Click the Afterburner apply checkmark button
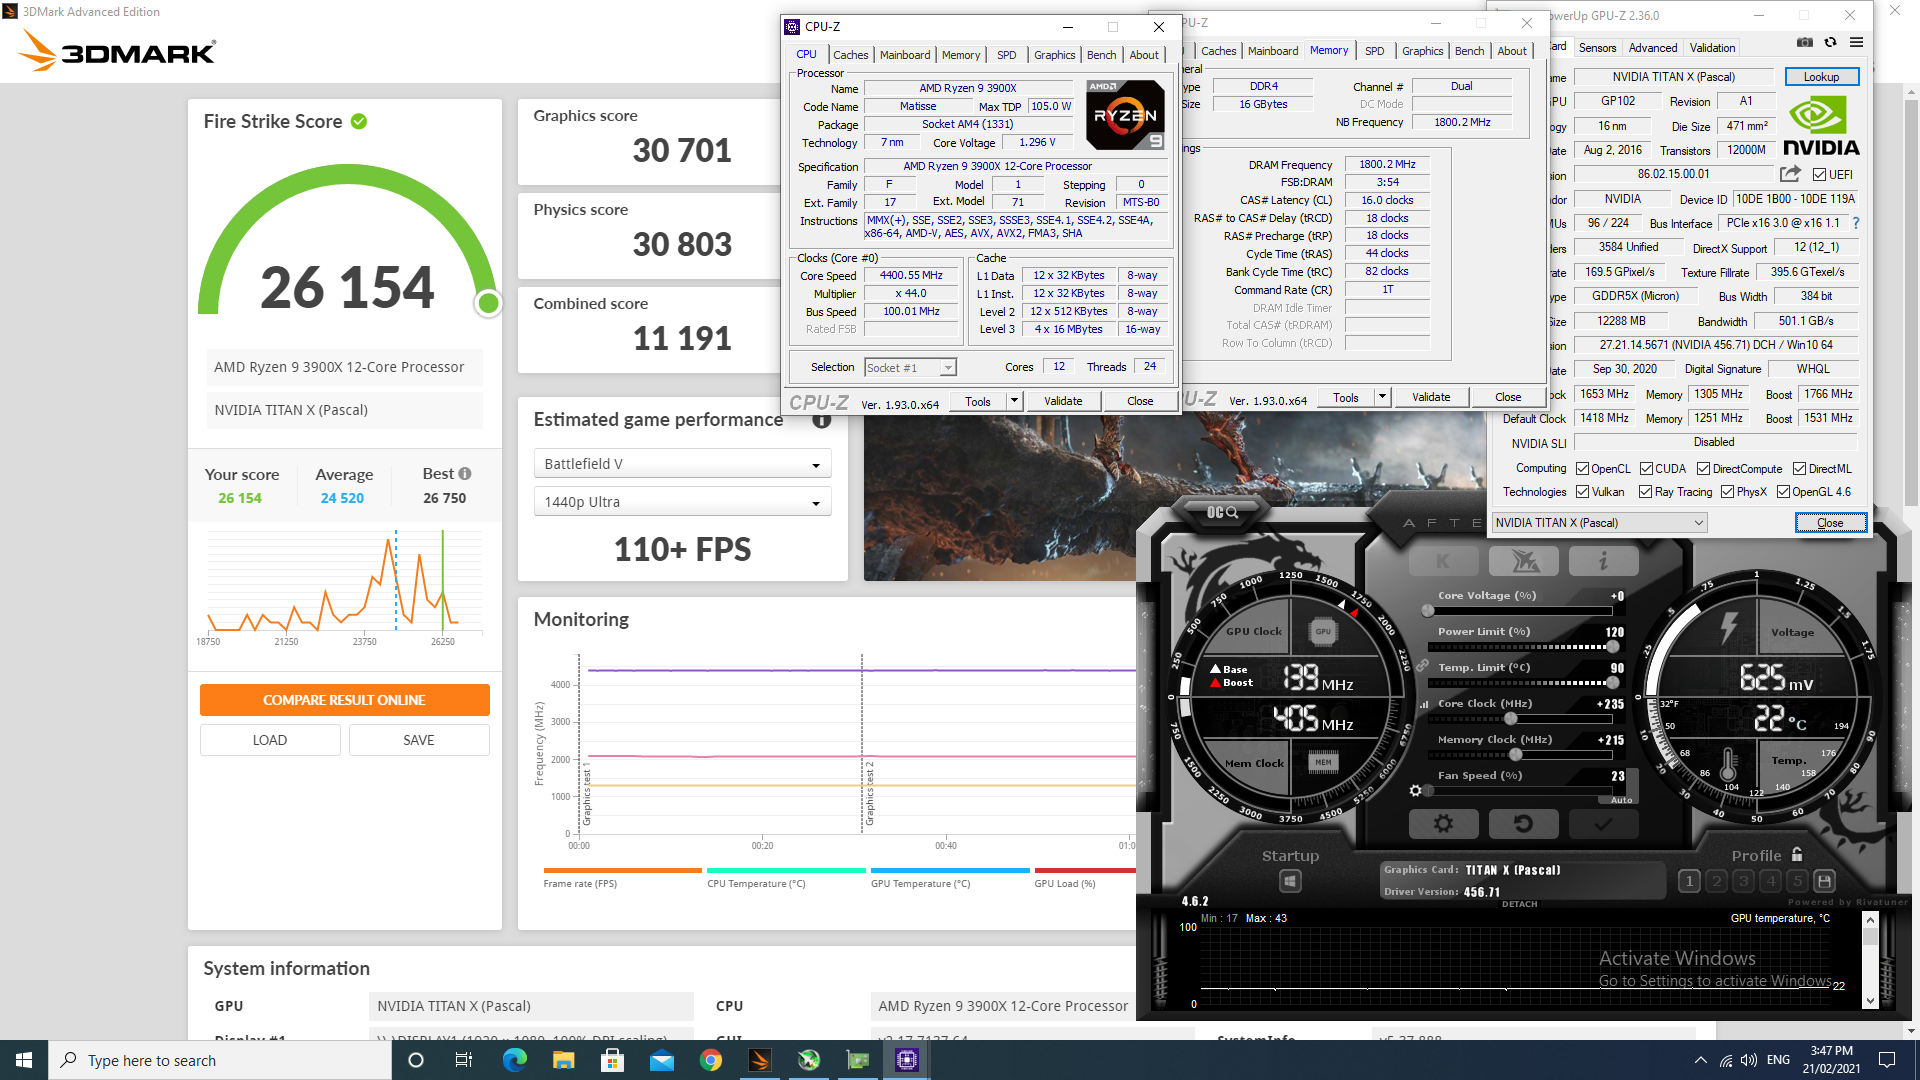This screenshot has width=1920, height=1080. coord(1603,823)
